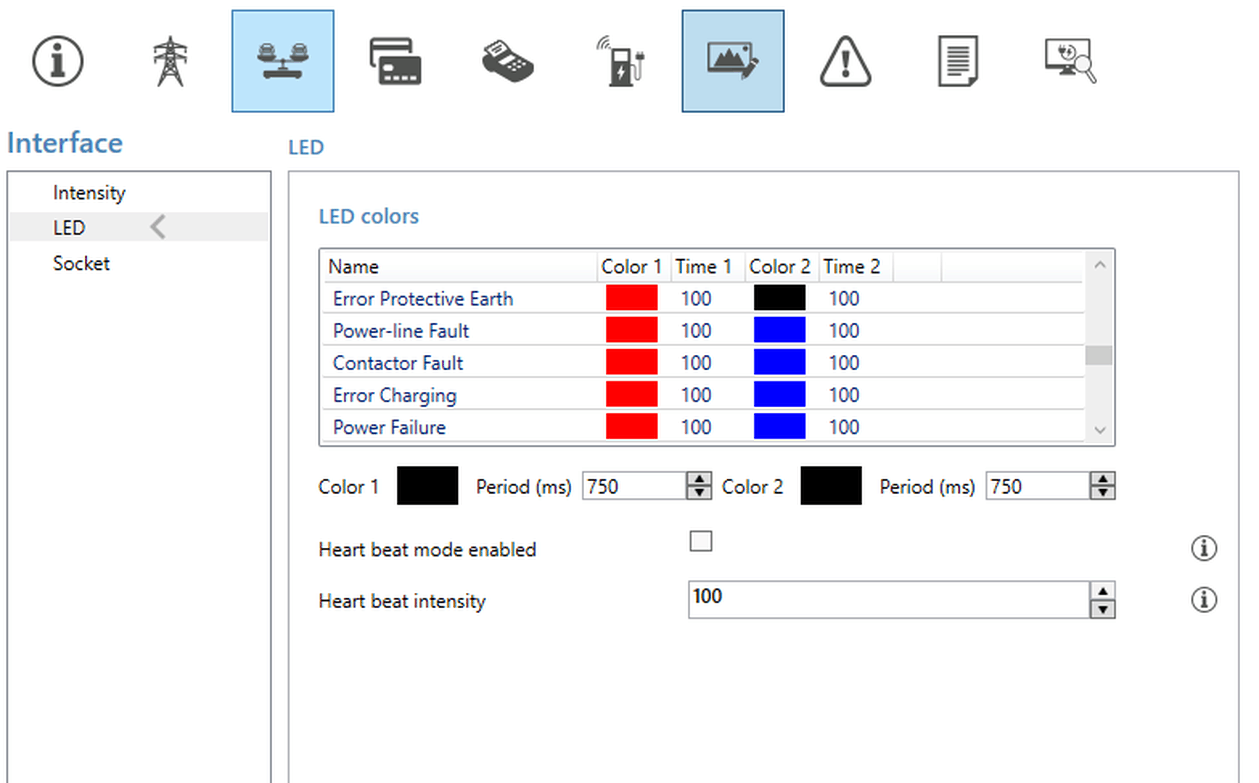The width and height of the screenshot is (1259, 783).
Task: Click blue Color 2 swatch for Error Charging
Action: [779, 395]
